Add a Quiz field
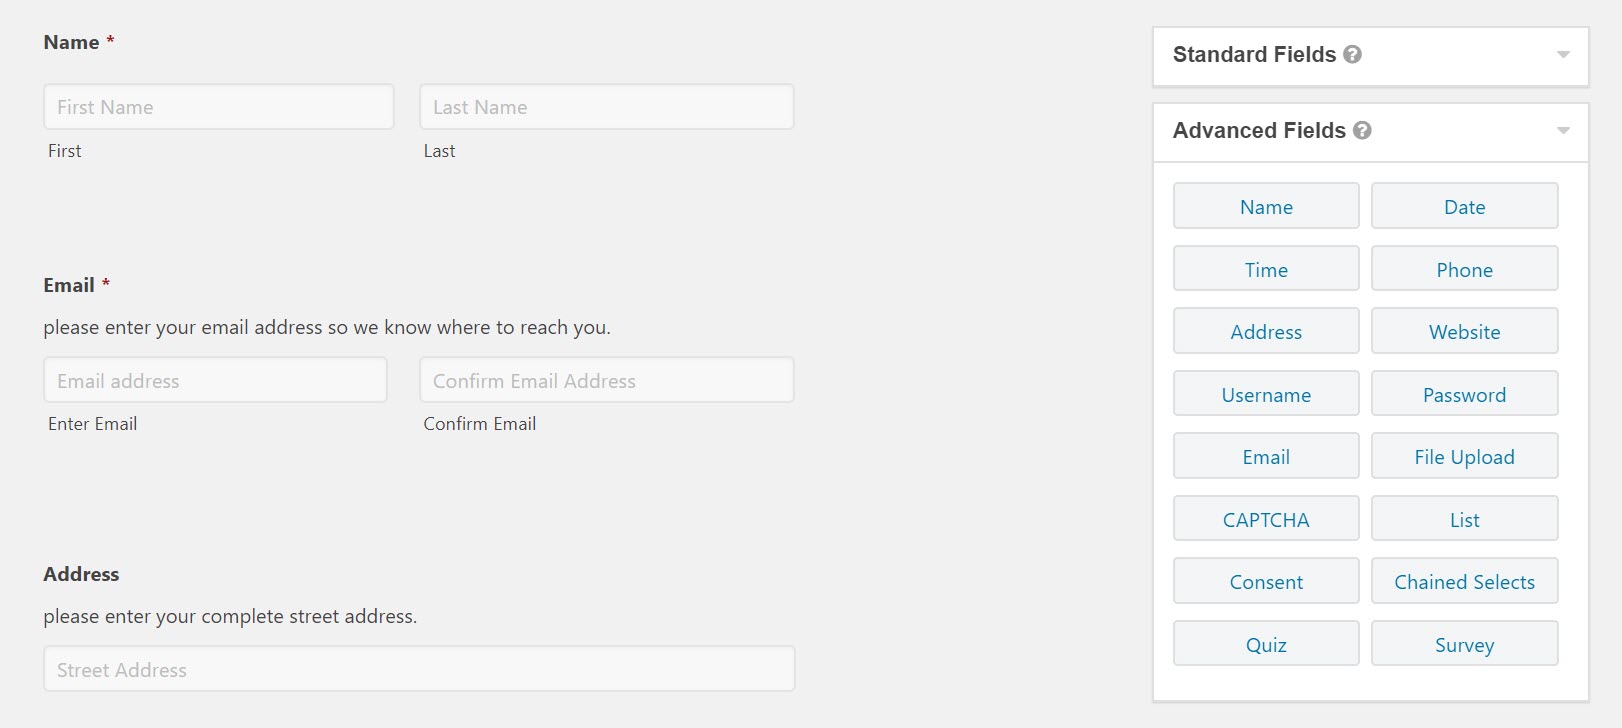The image size is (1622, 728). pos(1266,644)
